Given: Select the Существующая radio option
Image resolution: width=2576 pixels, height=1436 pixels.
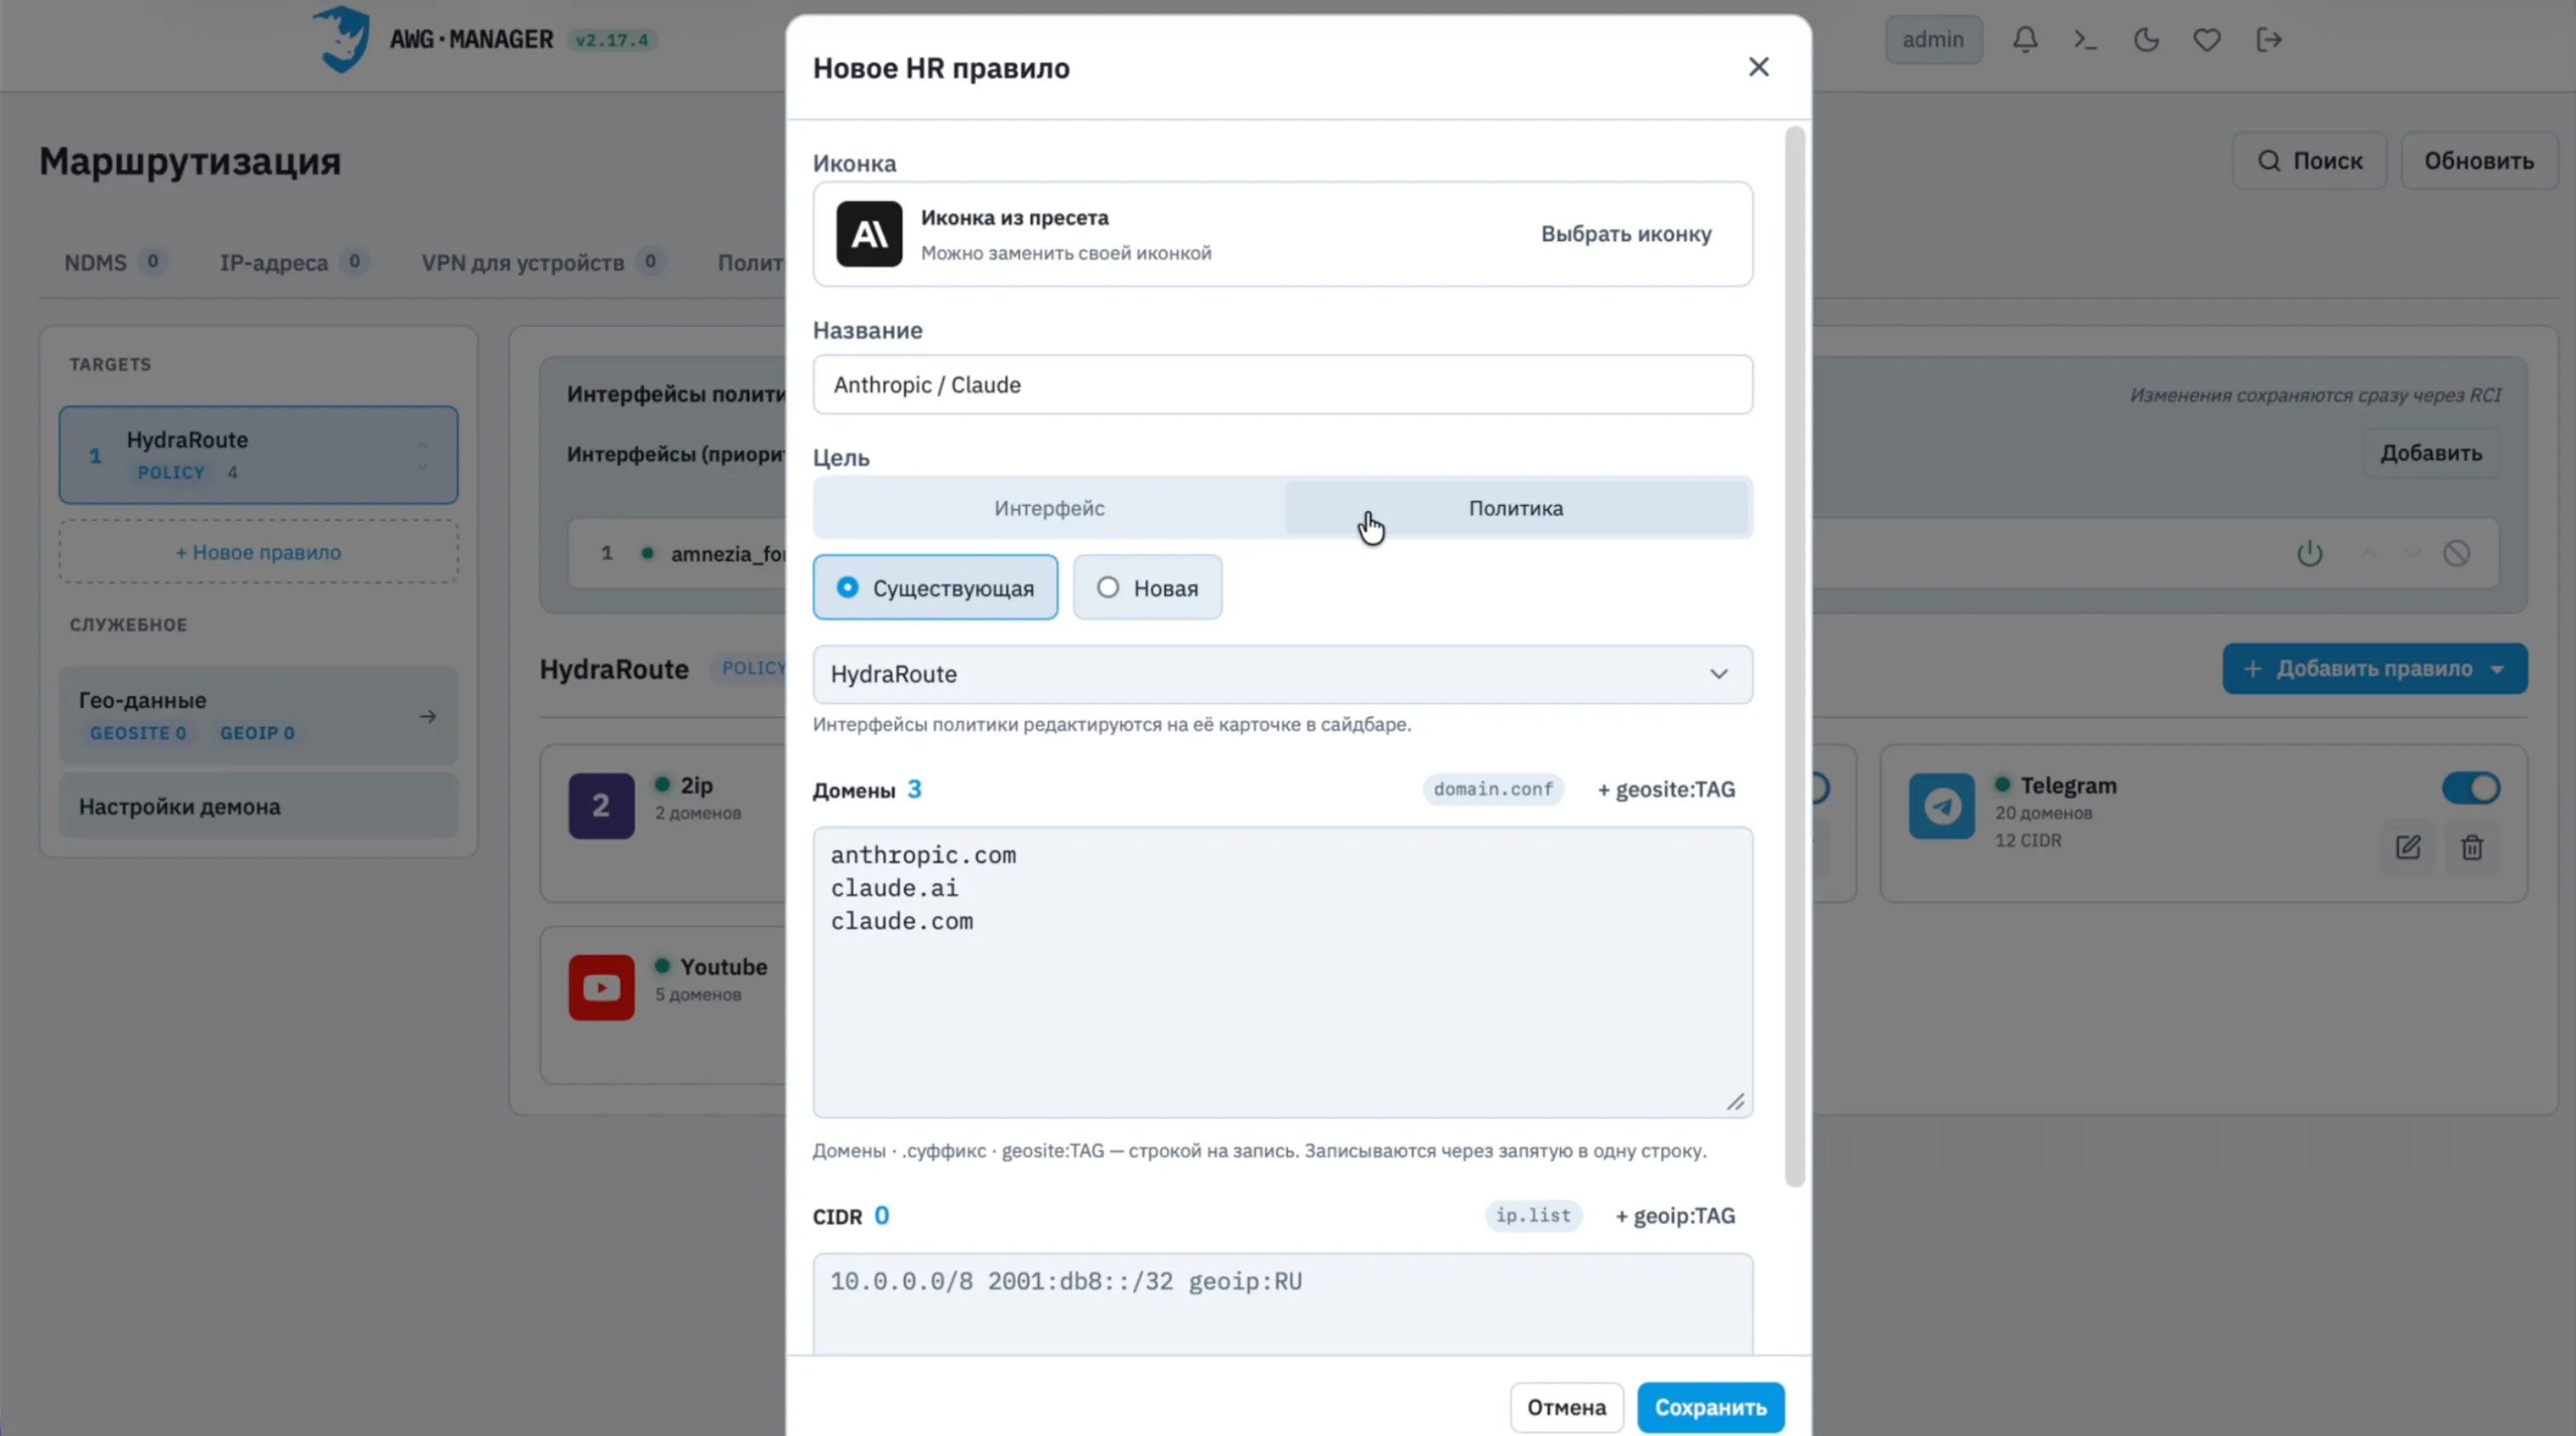Looking at the screenshot, I should [x=935, y=588].
